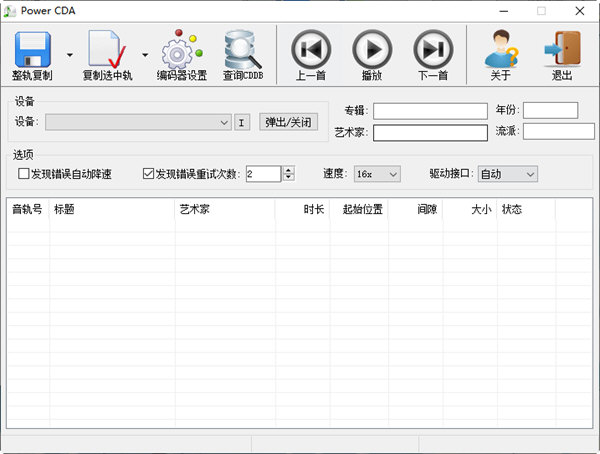Click the 艺术家 column header in track list
Viewport: 600px width, 454px height.
pos(225,209)
